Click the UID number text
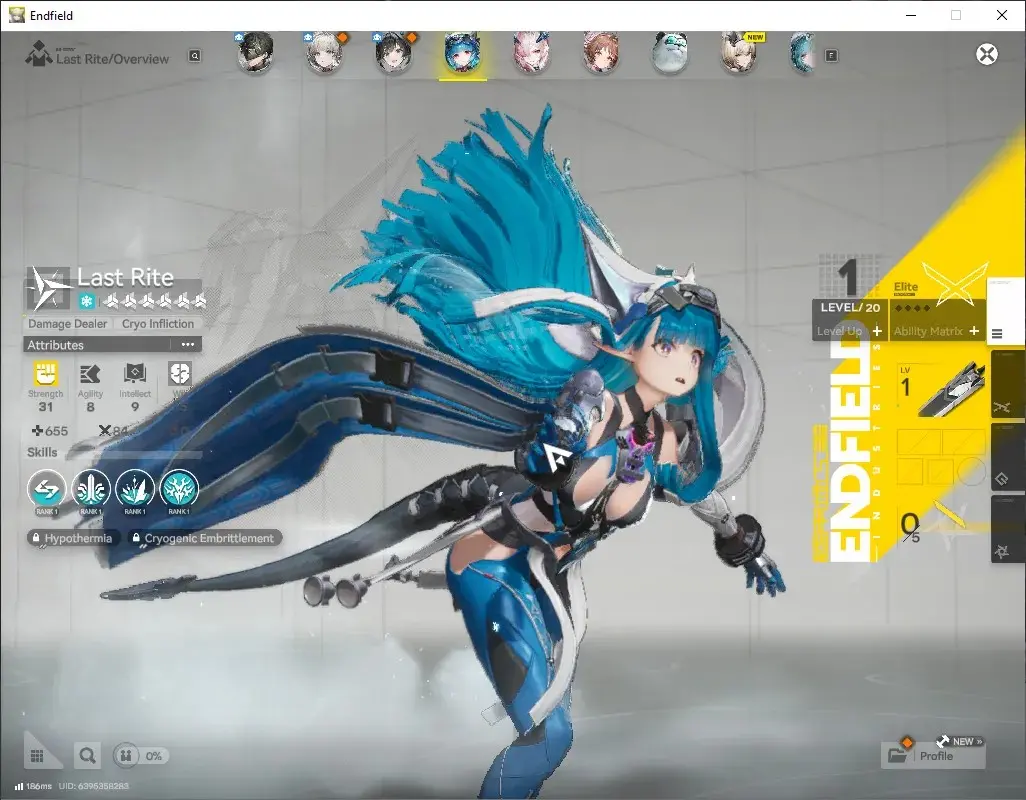The width and height of the screenshot is (1026, 800). click(x=94, y=786)
